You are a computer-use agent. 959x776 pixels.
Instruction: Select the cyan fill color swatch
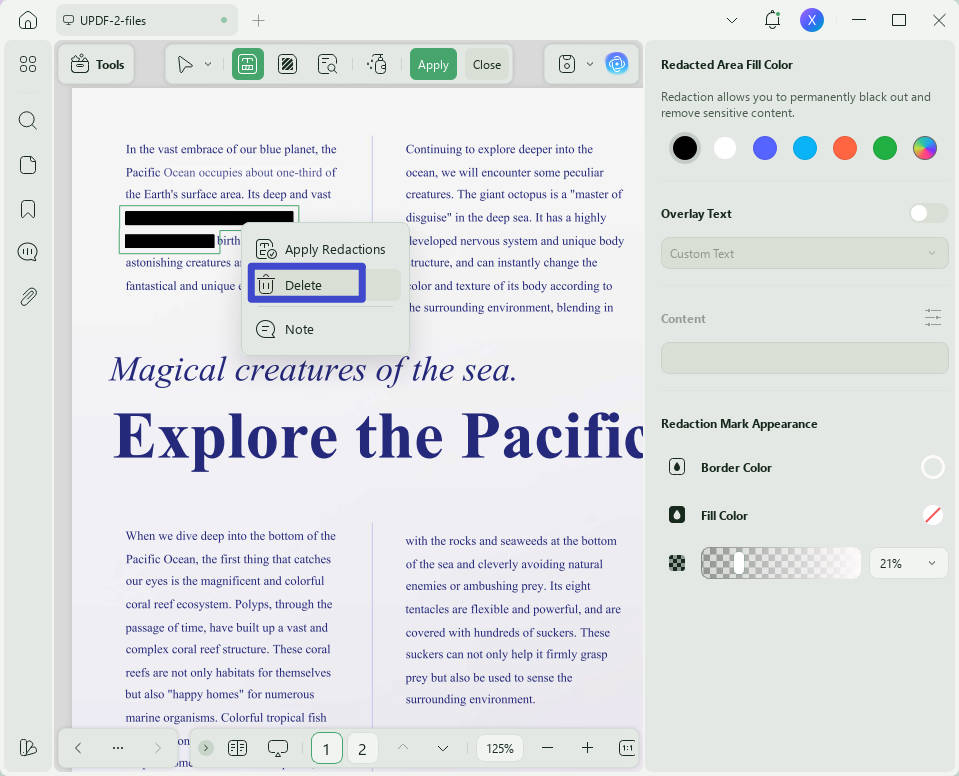tap(805, 148)
